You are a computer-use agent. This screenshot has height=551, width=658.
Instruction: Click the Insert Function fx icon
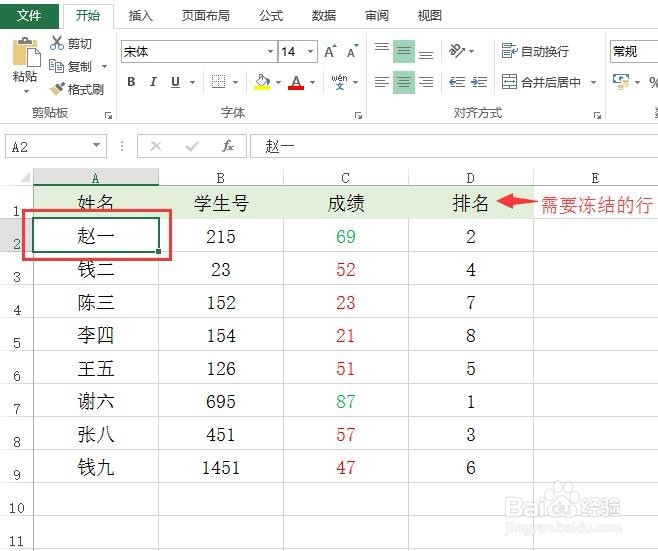tap(227, 146)
